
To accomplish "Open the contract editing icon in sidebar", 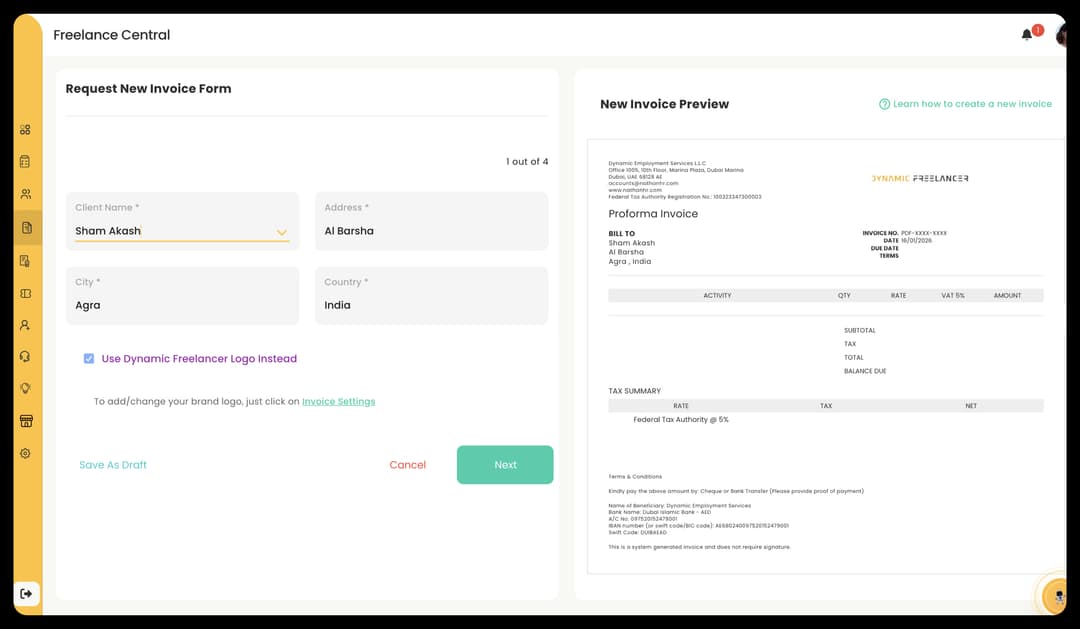I will pos(25,258).
